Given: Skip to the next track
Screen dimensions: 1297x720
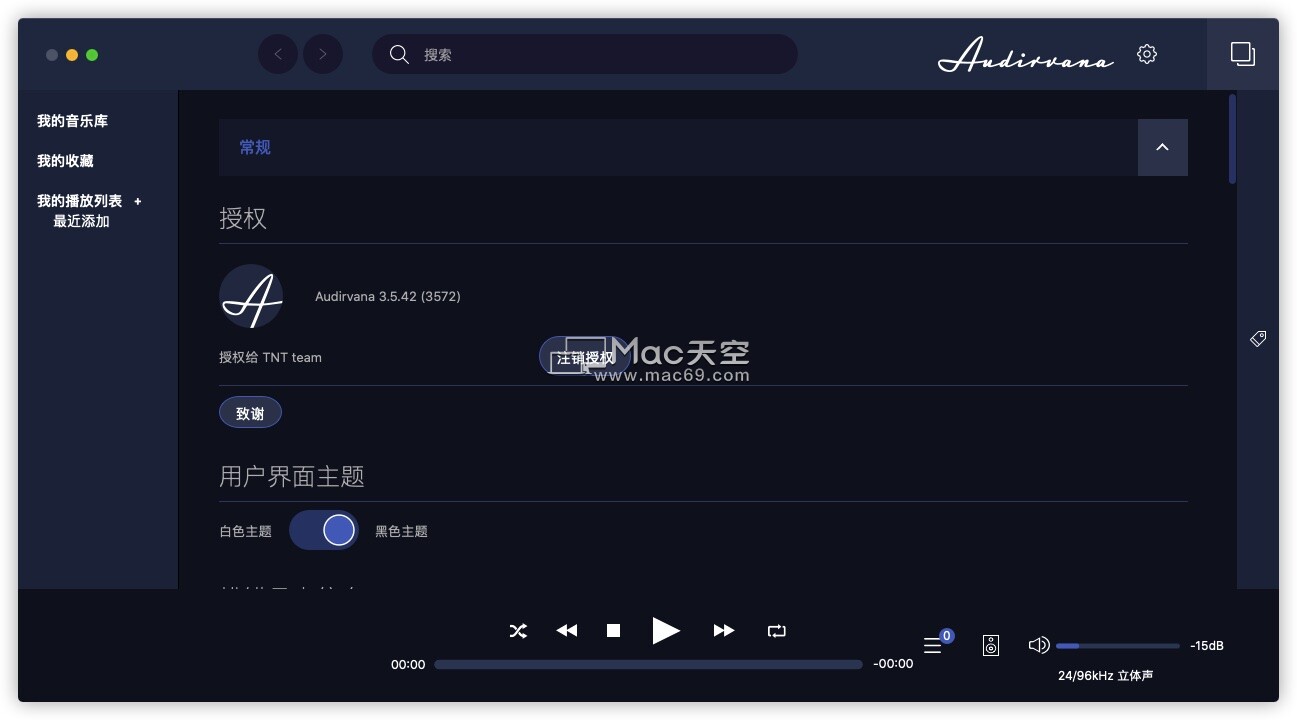Looking at the screenshot, I should (724, 631).
